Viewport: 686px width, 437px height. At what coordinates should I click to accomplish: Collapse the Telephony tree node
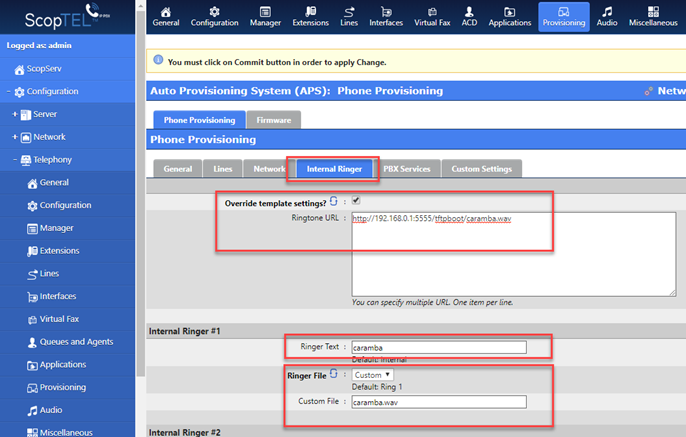coord(15,160)
